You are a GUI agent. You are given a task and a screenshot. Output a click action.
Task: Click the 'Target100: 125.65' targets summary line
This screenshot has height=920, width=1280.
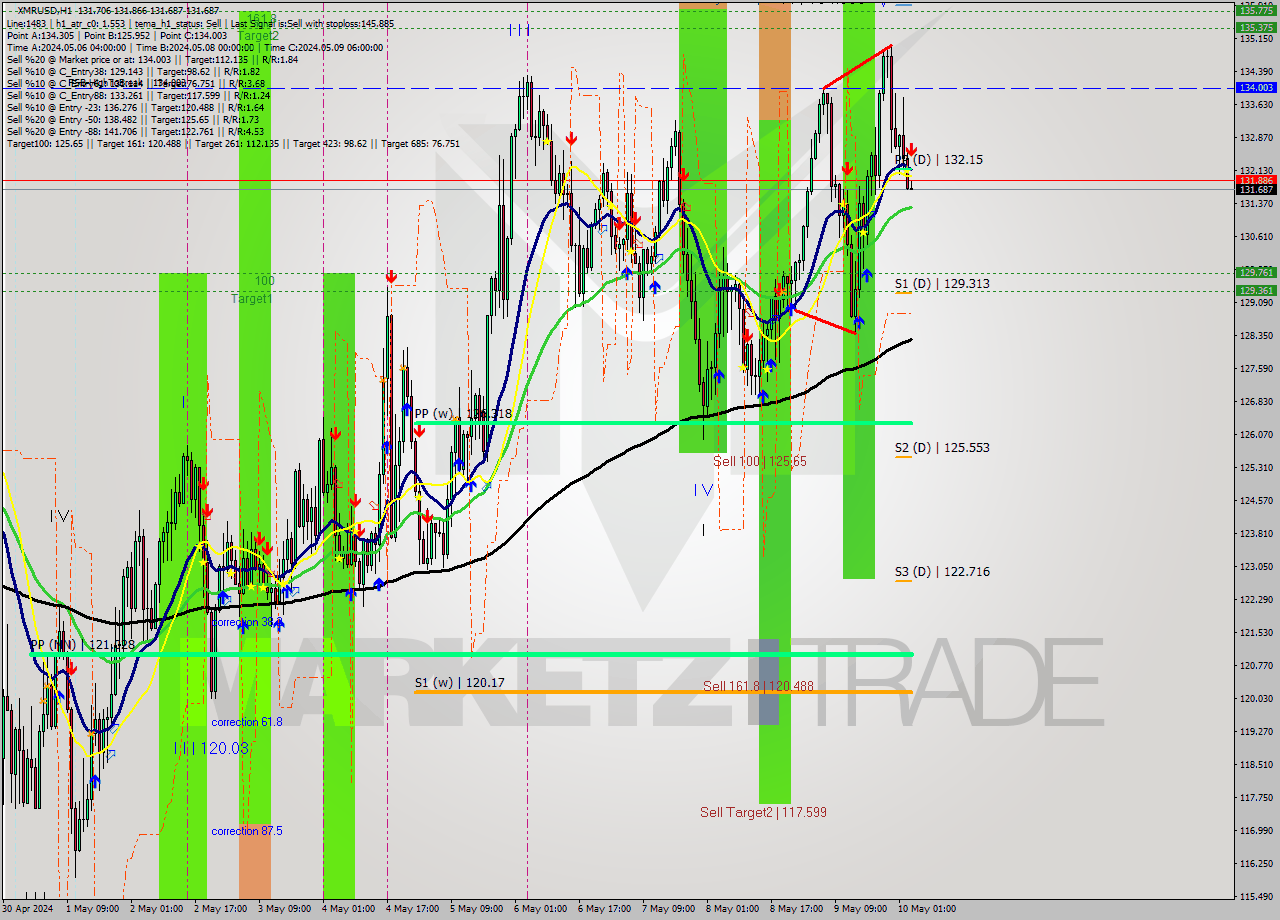tap(233, 144)
